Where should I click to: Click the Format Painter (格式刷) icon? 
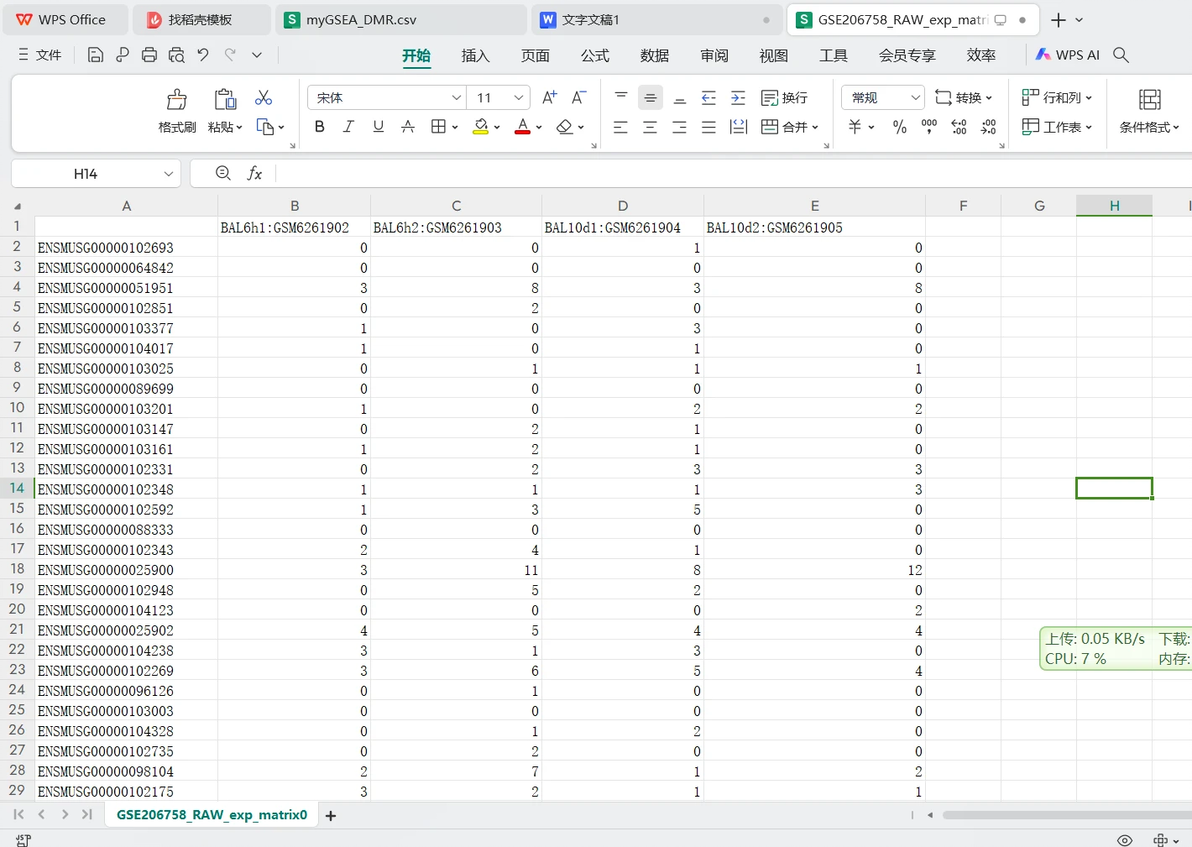point(176,99)
